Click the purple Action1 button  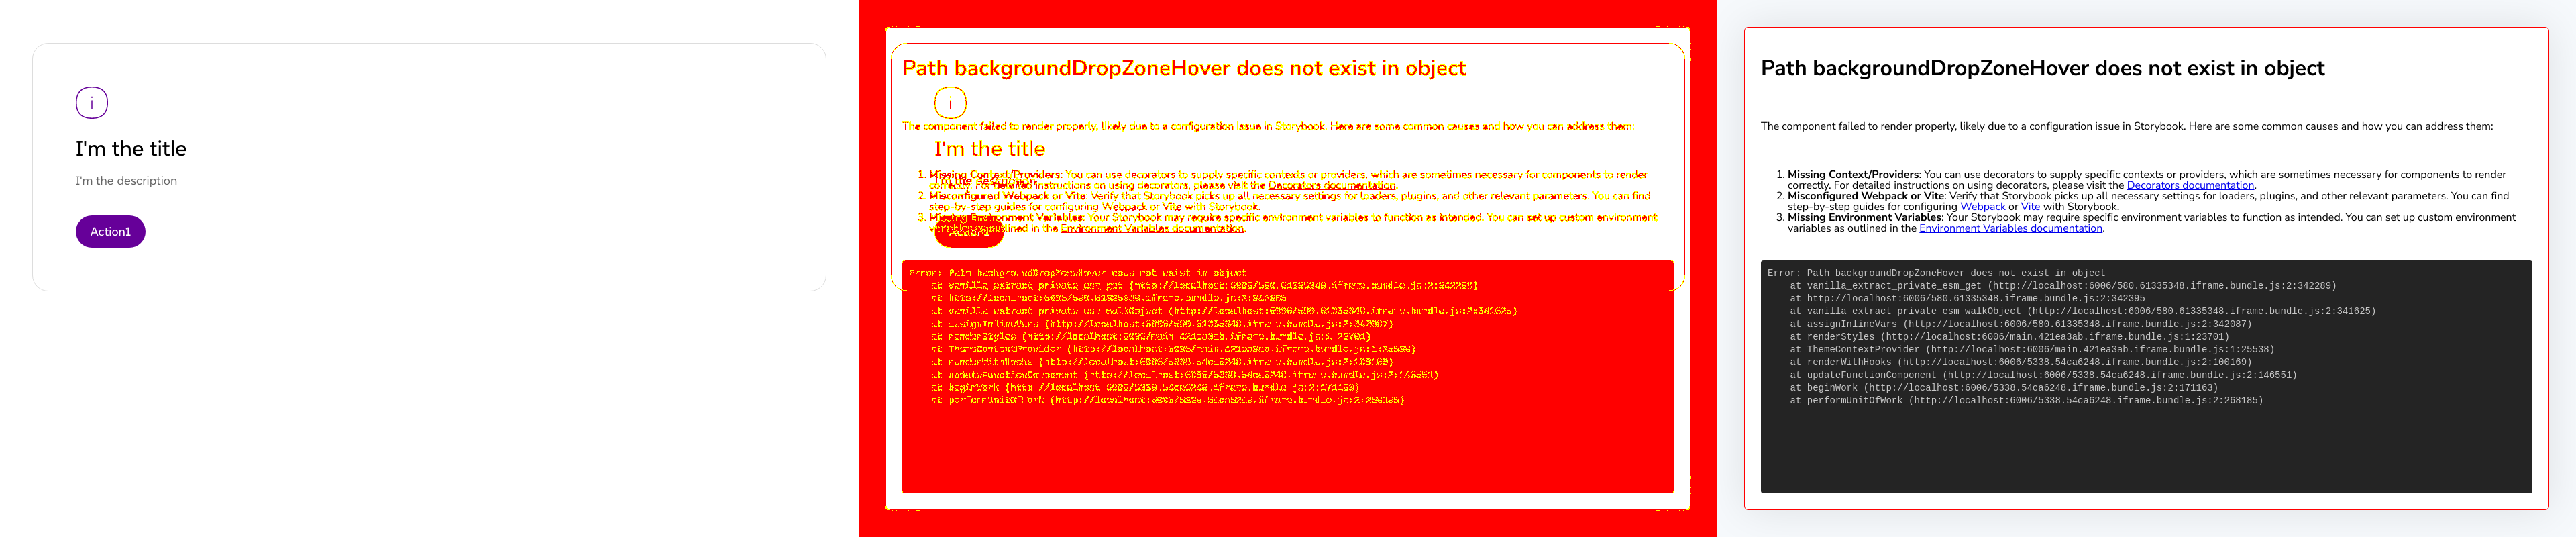(x=111, y=232)
